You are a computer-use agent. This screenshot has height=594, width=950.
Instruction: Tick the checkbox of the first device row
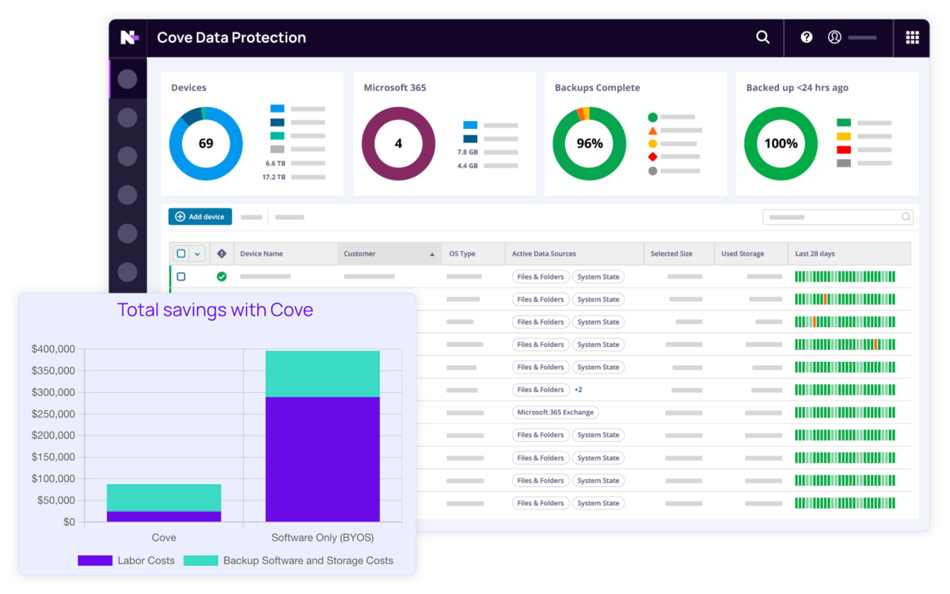click(x=181, y=276)
